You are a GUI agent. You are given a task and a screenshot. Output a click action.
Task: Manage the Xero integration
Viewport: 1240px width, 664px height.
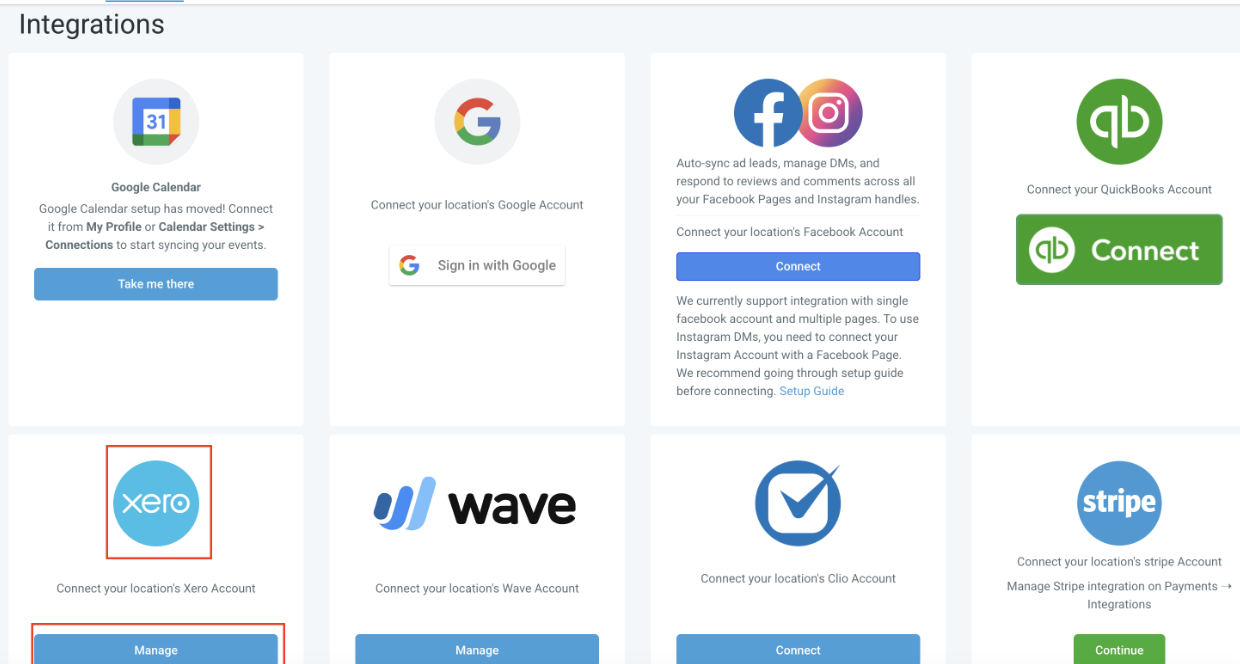[156, 650]
